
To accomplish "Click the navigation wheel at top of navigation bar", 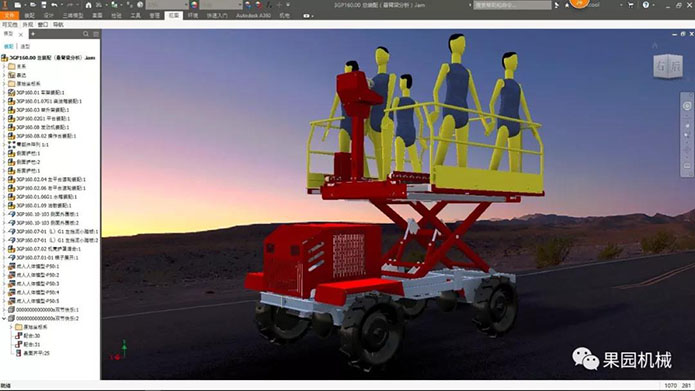I will tap(687, 106).
